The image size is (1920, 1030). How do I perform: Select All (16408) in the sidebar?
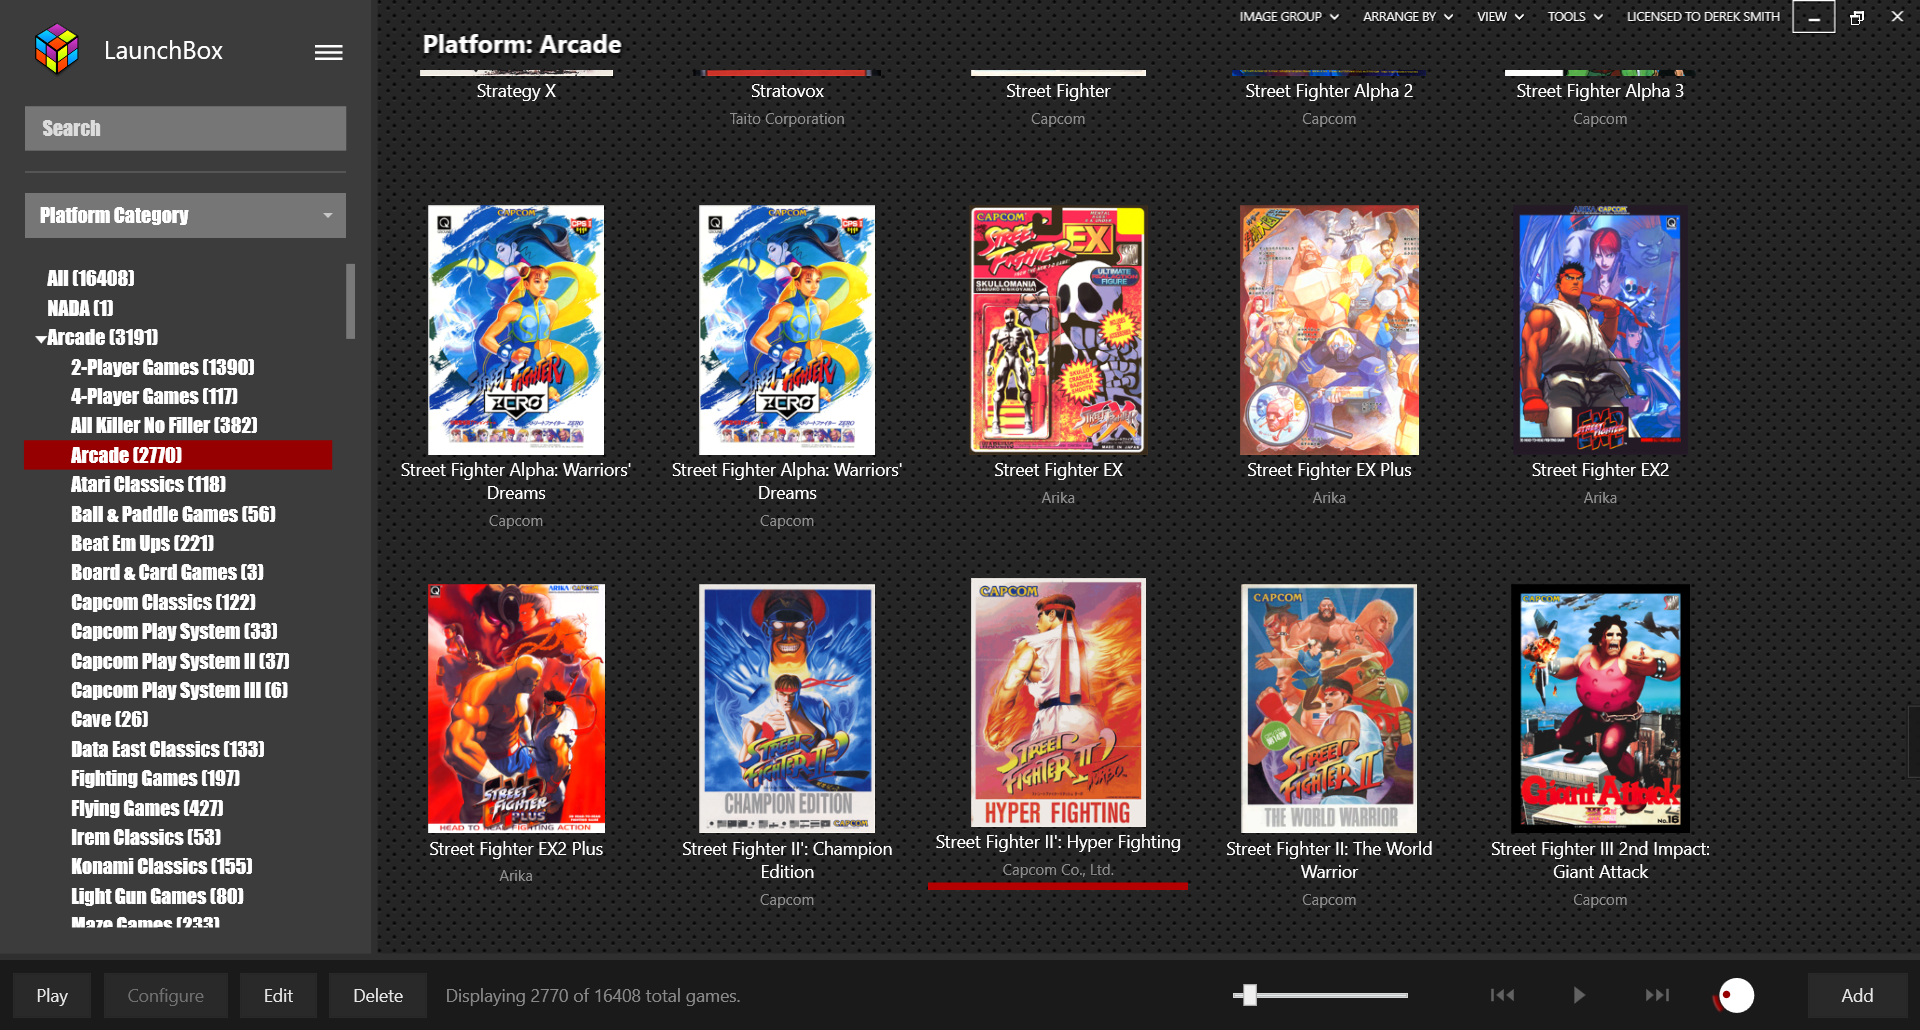(90, 278)
